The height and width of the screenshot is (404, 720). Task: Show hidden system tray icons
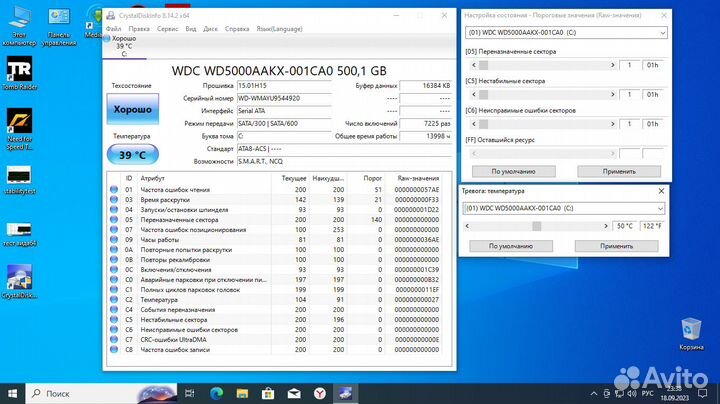tap(594, 394)
